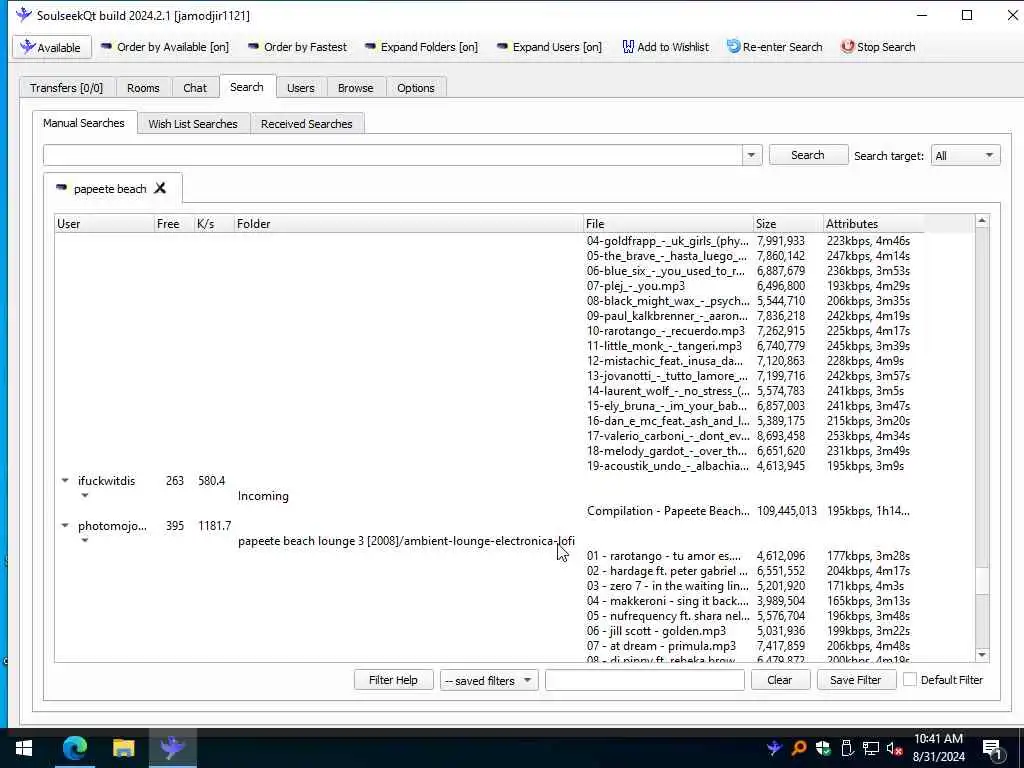This screenshot has width=1024, height=768.
Task: Toggle Order by Fastest option
Action: tap(297, 47)
